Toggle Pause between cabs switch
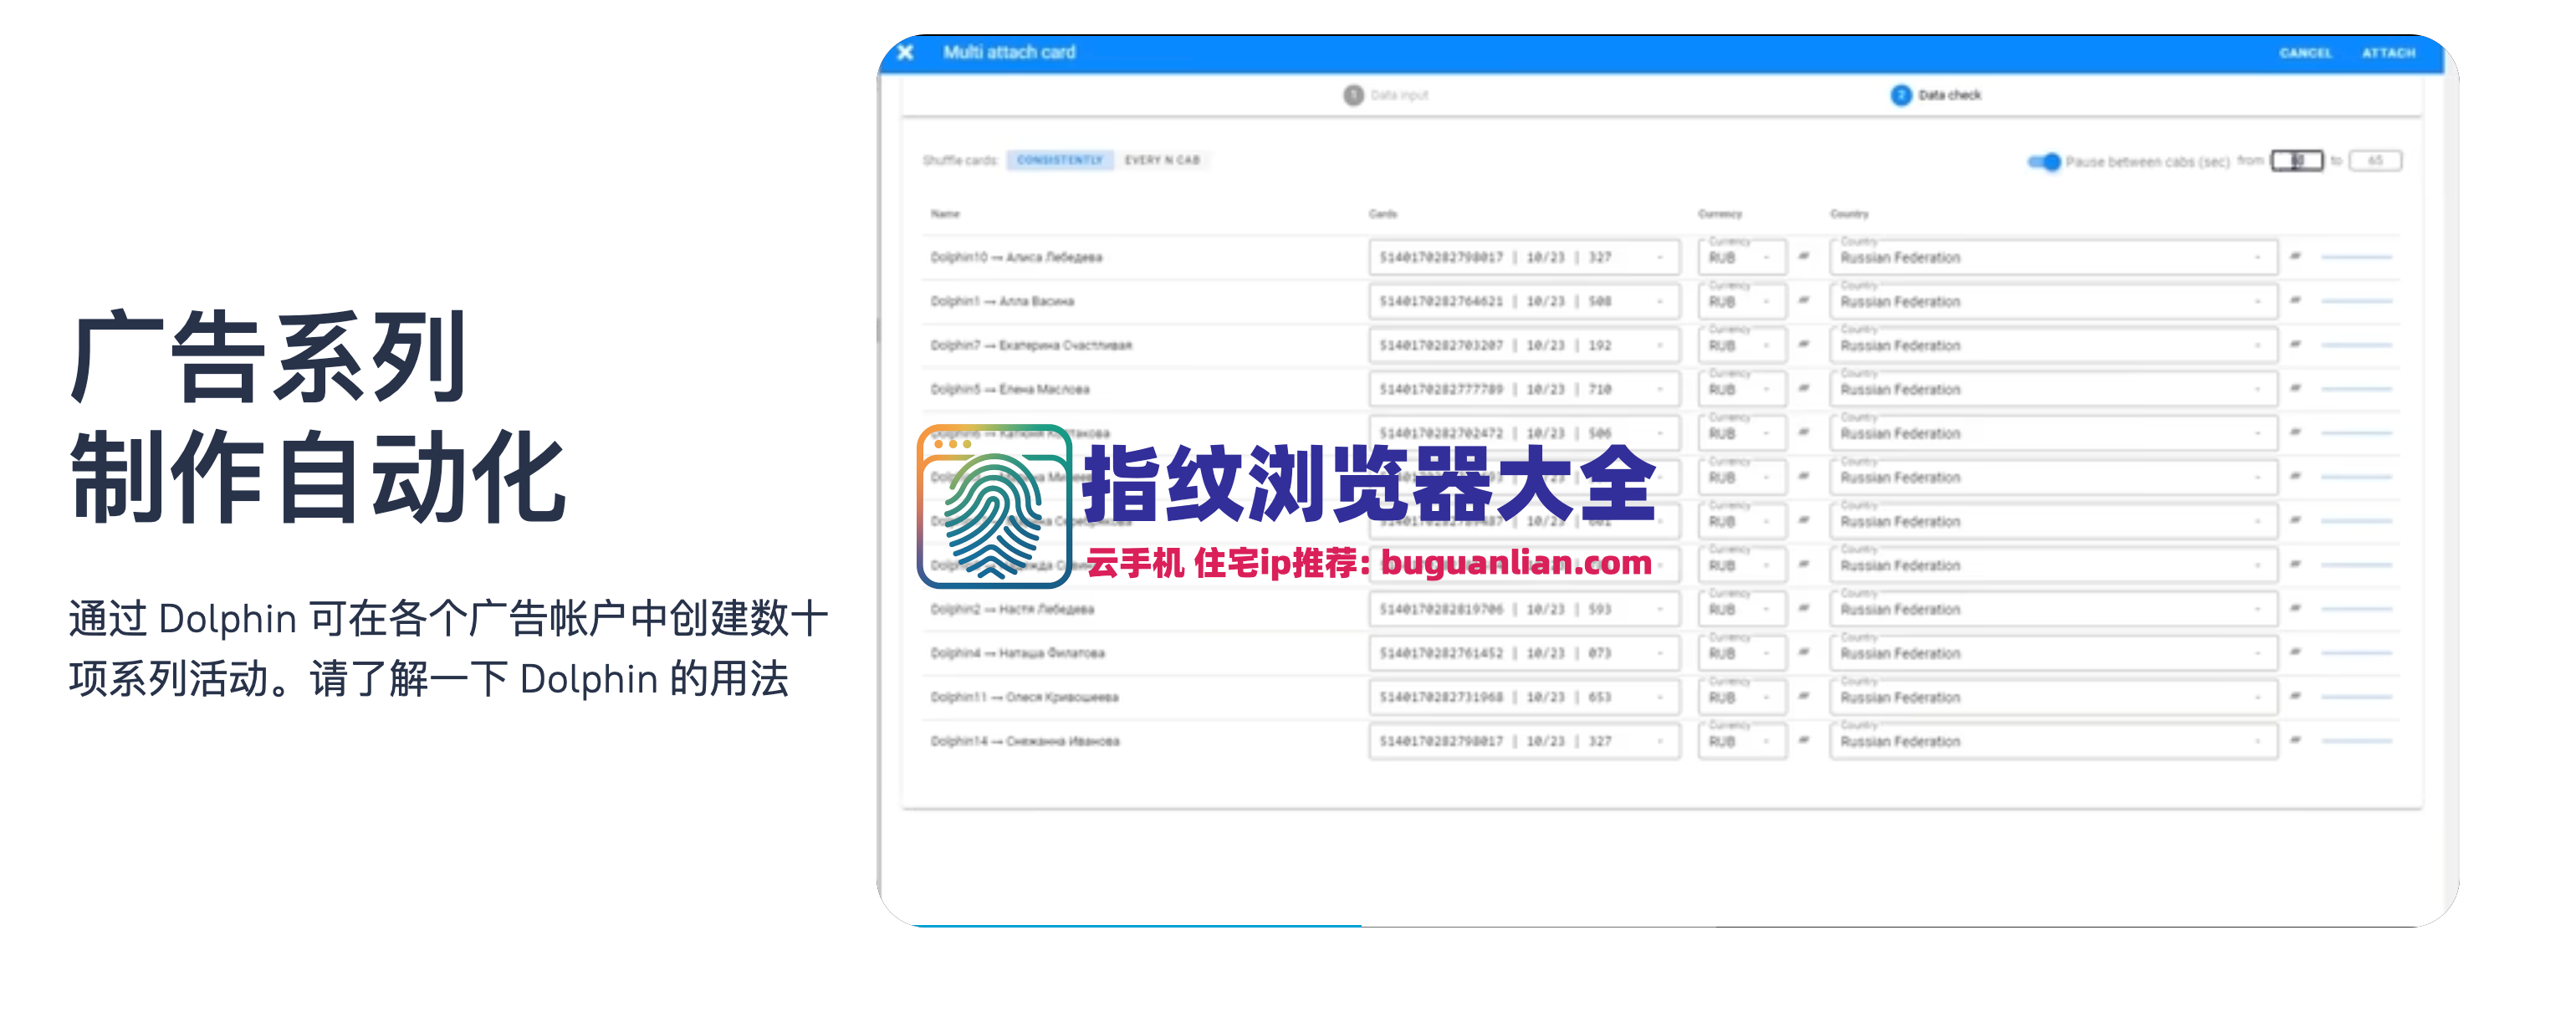 coord(2044,161)
